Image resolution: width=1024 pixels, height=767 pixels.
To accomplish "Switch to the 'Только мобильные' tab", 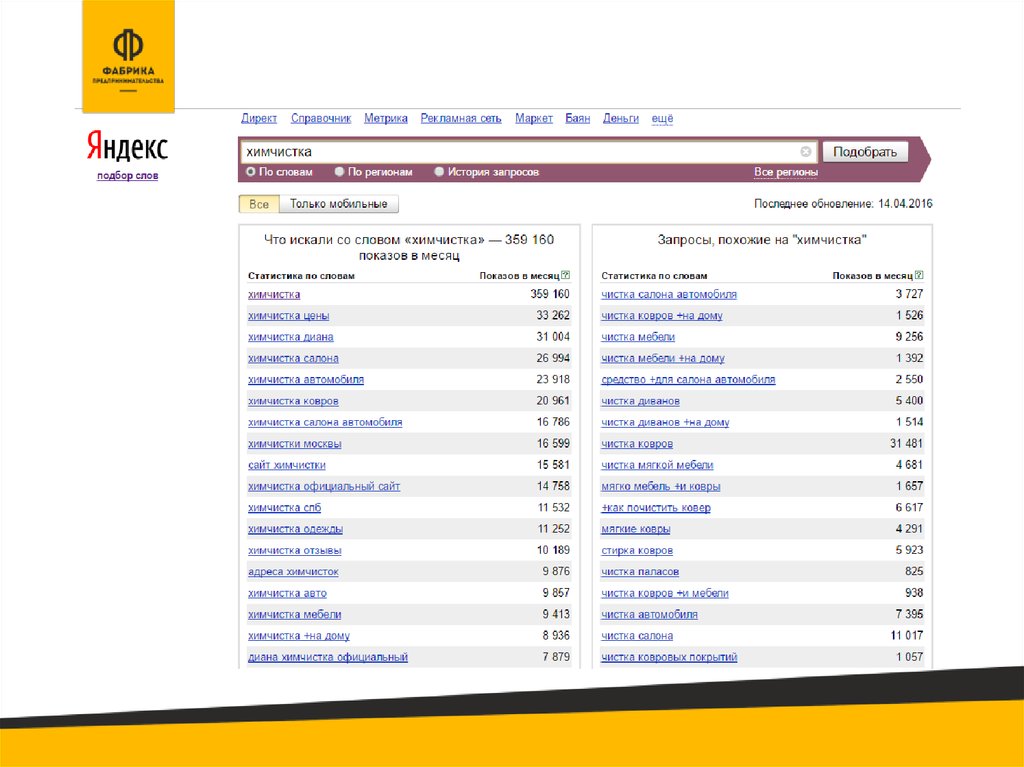I will (338, 204).
